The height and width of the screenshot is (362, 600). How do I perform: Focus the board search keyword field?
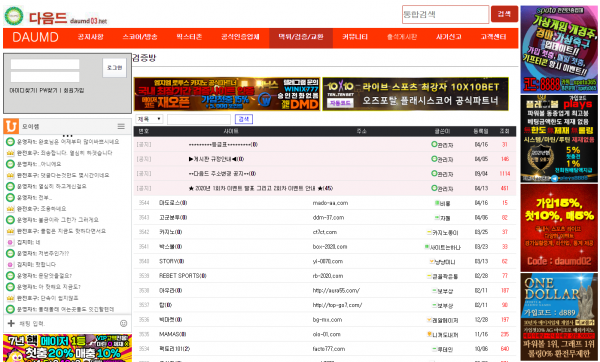[199, 119]
